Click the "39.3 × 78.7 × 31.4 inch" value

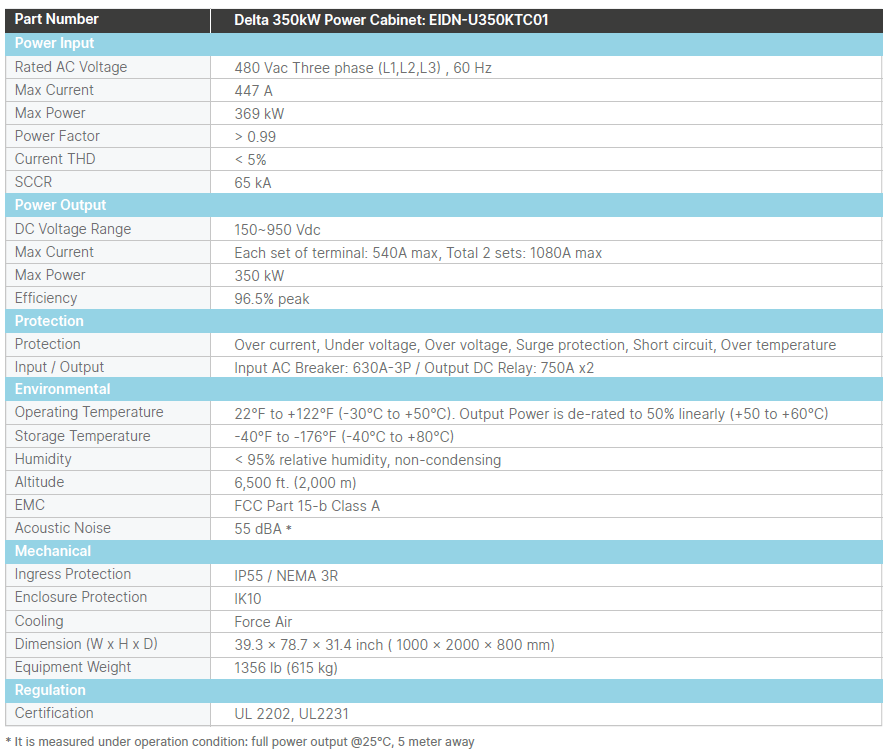[394, 645]
